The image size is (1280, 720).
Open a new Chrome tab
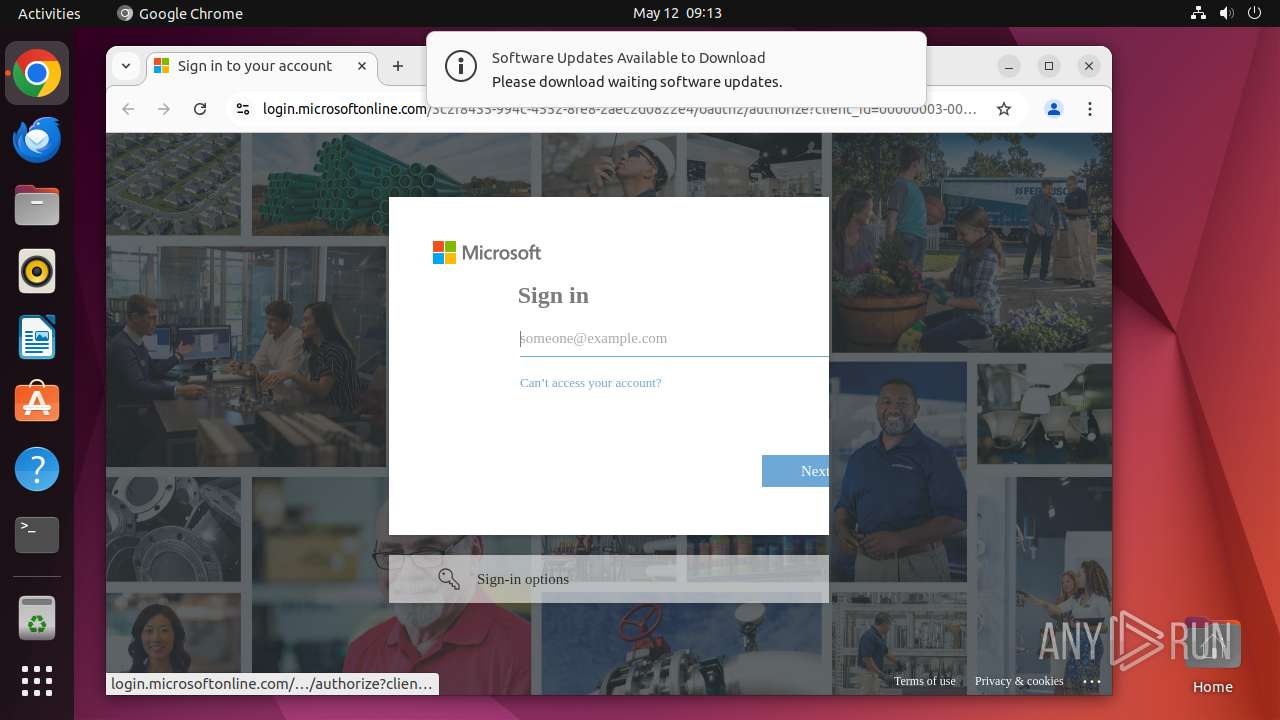(398, 66)
